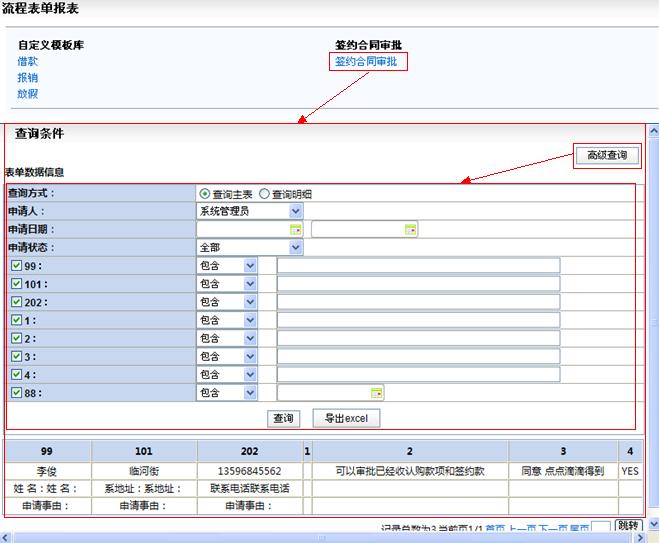Open calendar picker for start application date
This screenshot has width=659, height=543.
pos(296,230)
